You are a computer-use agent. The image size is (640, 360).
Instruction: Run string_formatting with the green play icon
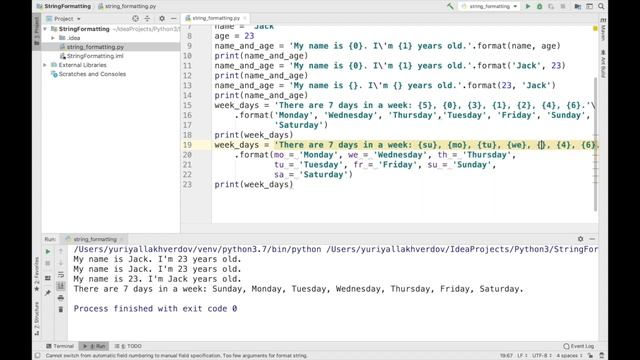(528, 6)
